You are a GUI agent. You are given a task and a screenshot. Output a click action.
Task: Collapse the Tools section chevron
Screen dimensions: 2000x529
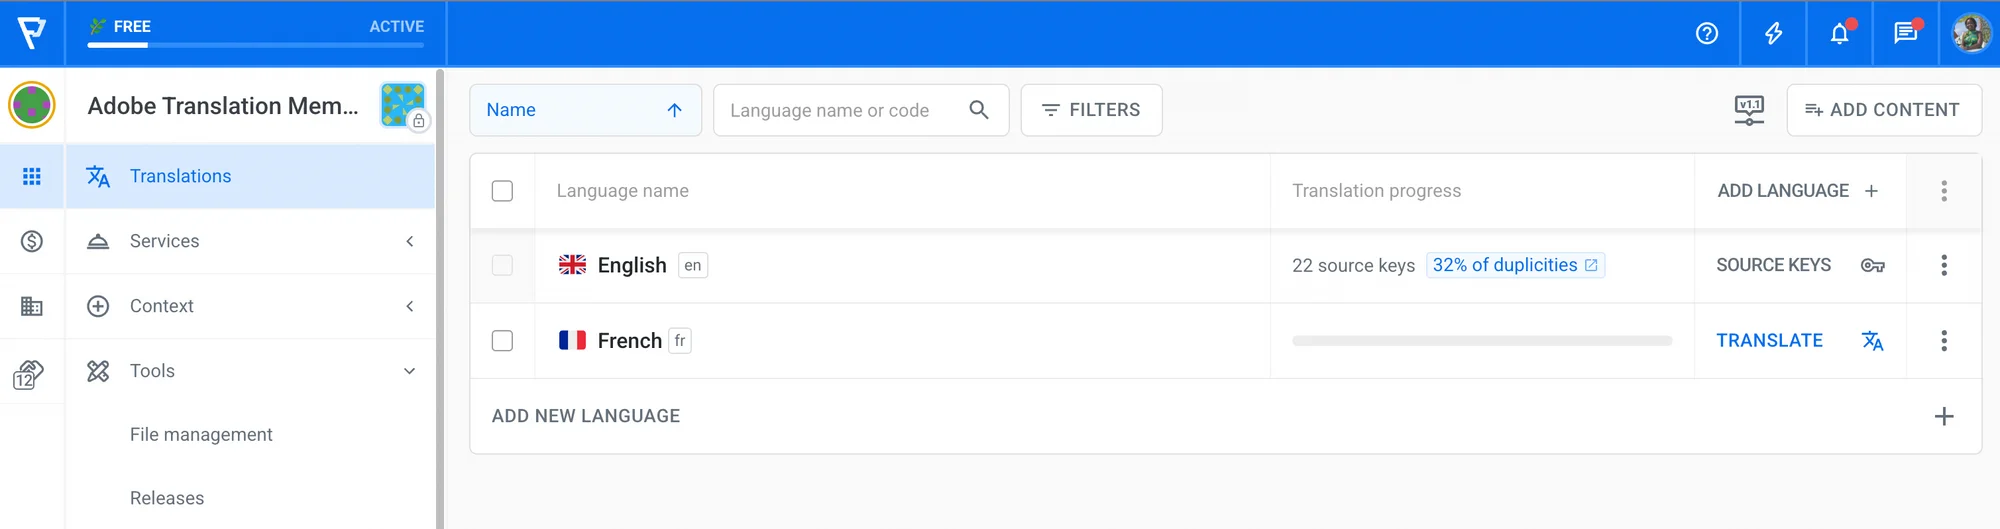[x=409, y=371]
